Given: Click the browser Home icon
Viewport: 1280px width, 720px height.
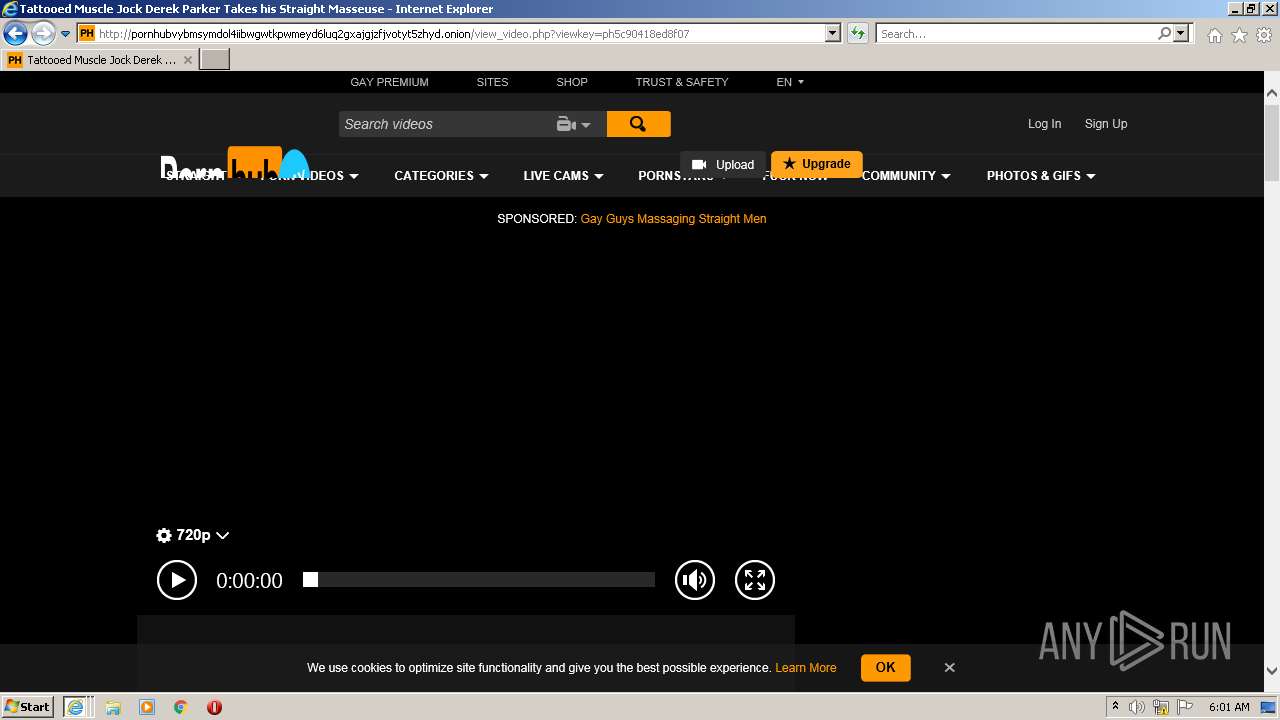Looking at the screenshot, I should click(1214, 35).
